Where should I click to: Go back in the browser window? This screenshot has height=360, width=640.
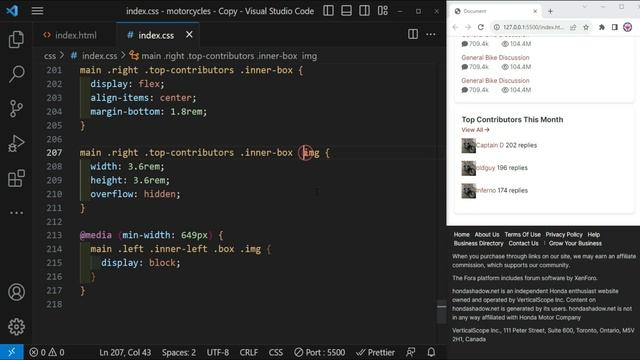pyautogui.click(x=456, y=27)
